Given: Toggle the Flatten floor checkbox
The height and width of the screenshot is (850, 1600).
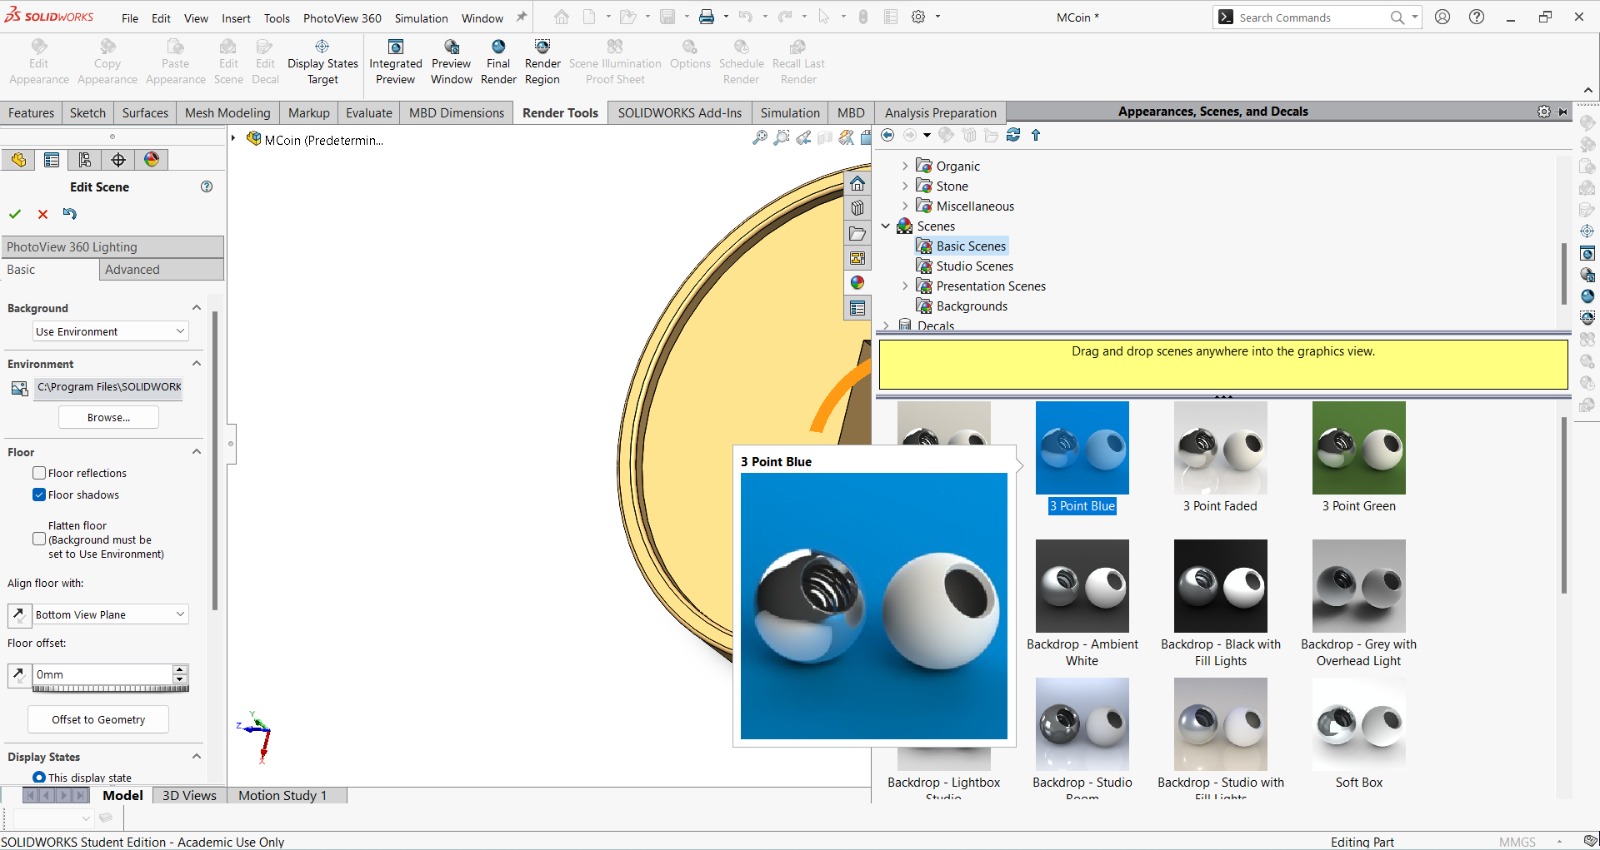Looking at the screenshot, I should point(39,539).
